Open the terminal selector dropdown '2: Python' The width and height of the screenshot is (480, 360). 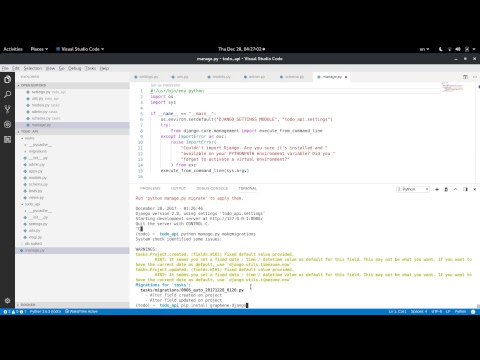(x=413, y=189)
